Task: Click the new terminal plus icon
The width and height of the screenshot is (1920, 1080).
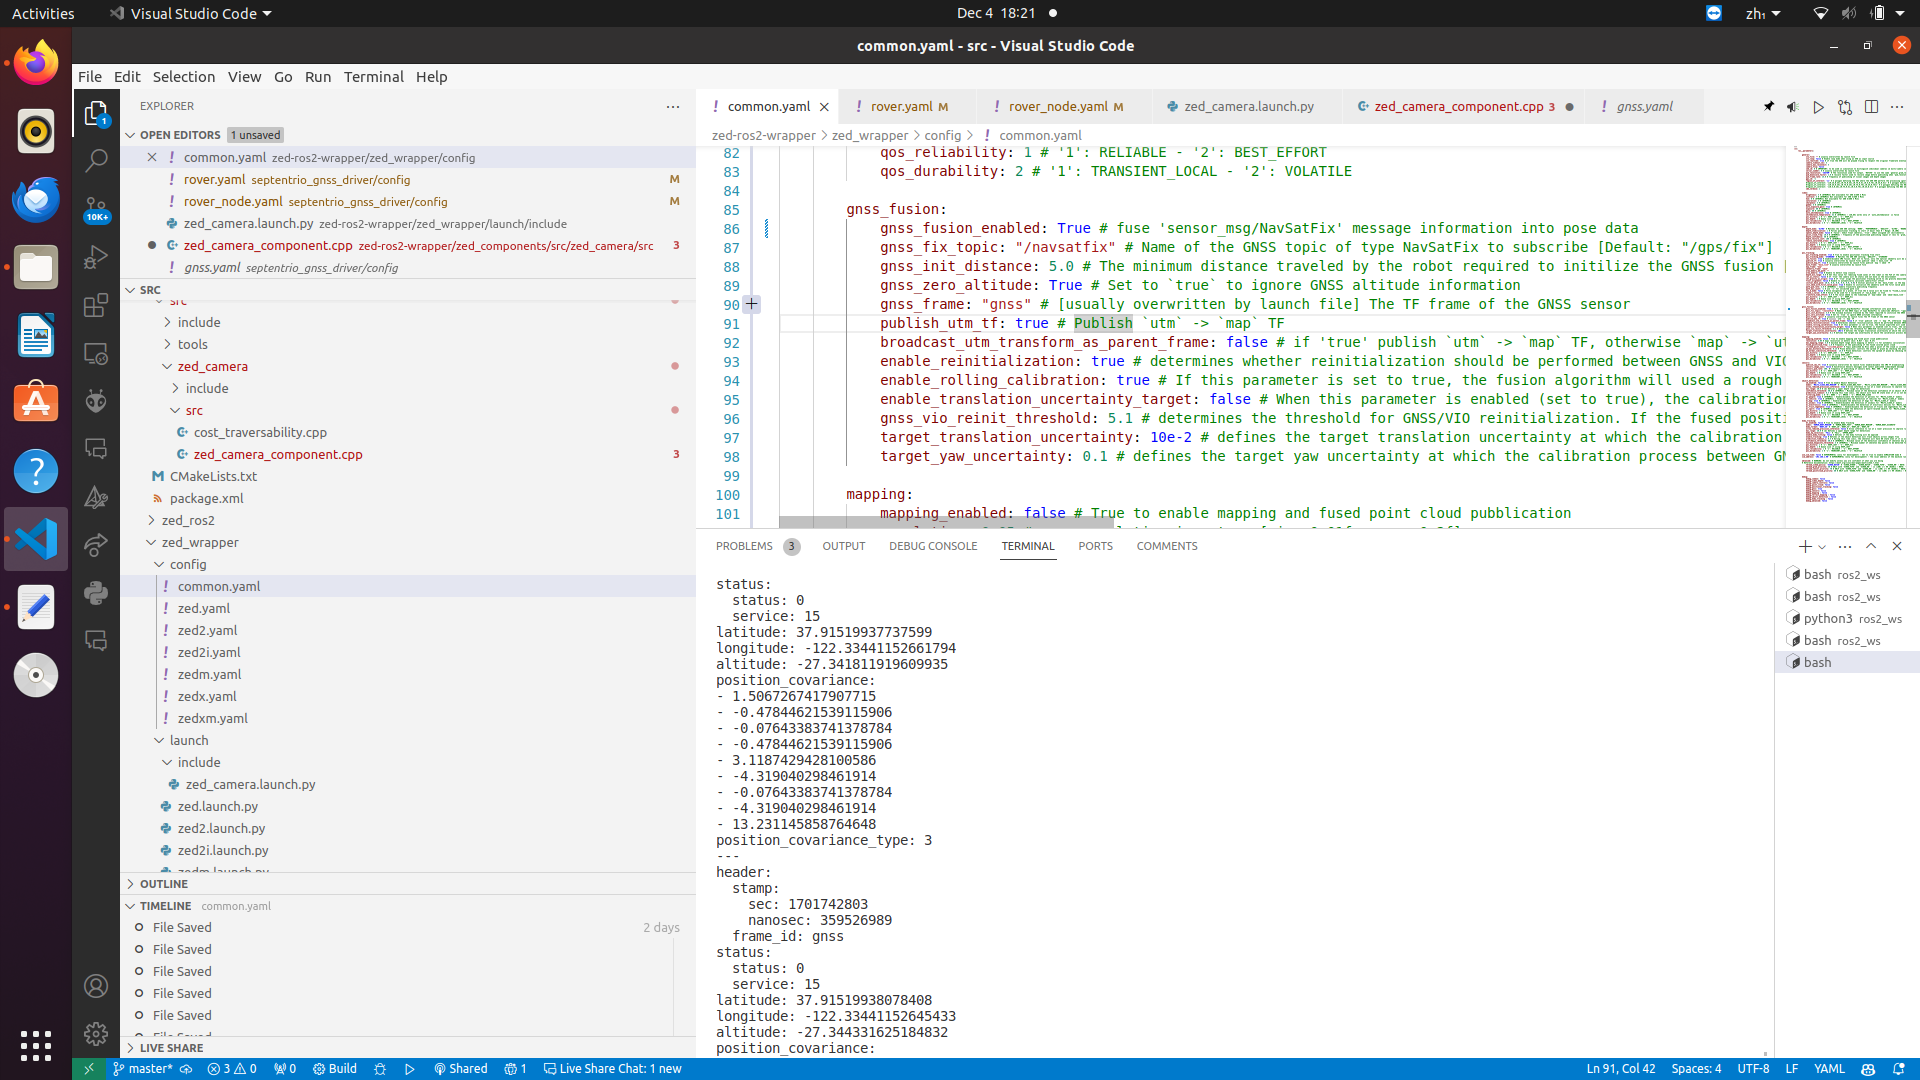Action: tap(1804, 547)
